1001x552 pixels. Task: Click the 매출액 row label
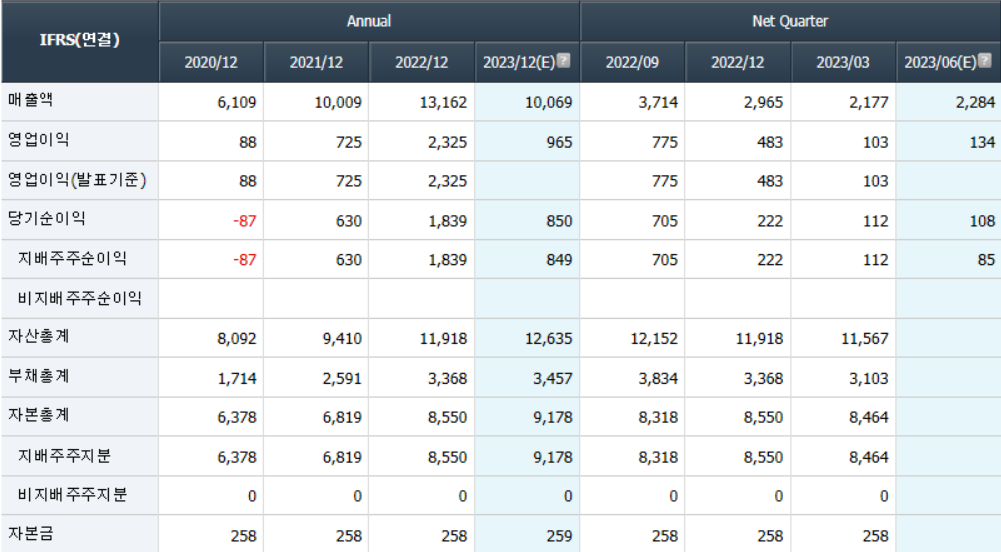click(x=31, y=100)
